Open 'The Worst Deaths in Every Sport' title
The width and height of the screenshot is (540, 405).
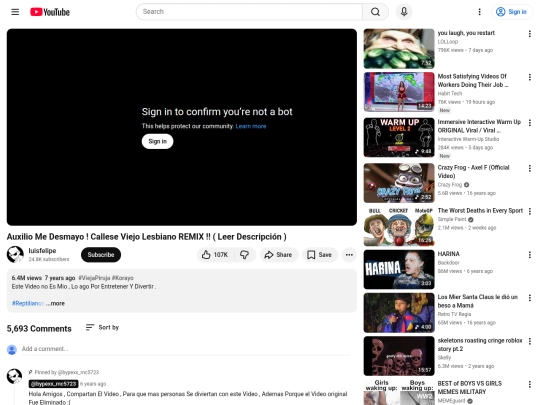480,211
